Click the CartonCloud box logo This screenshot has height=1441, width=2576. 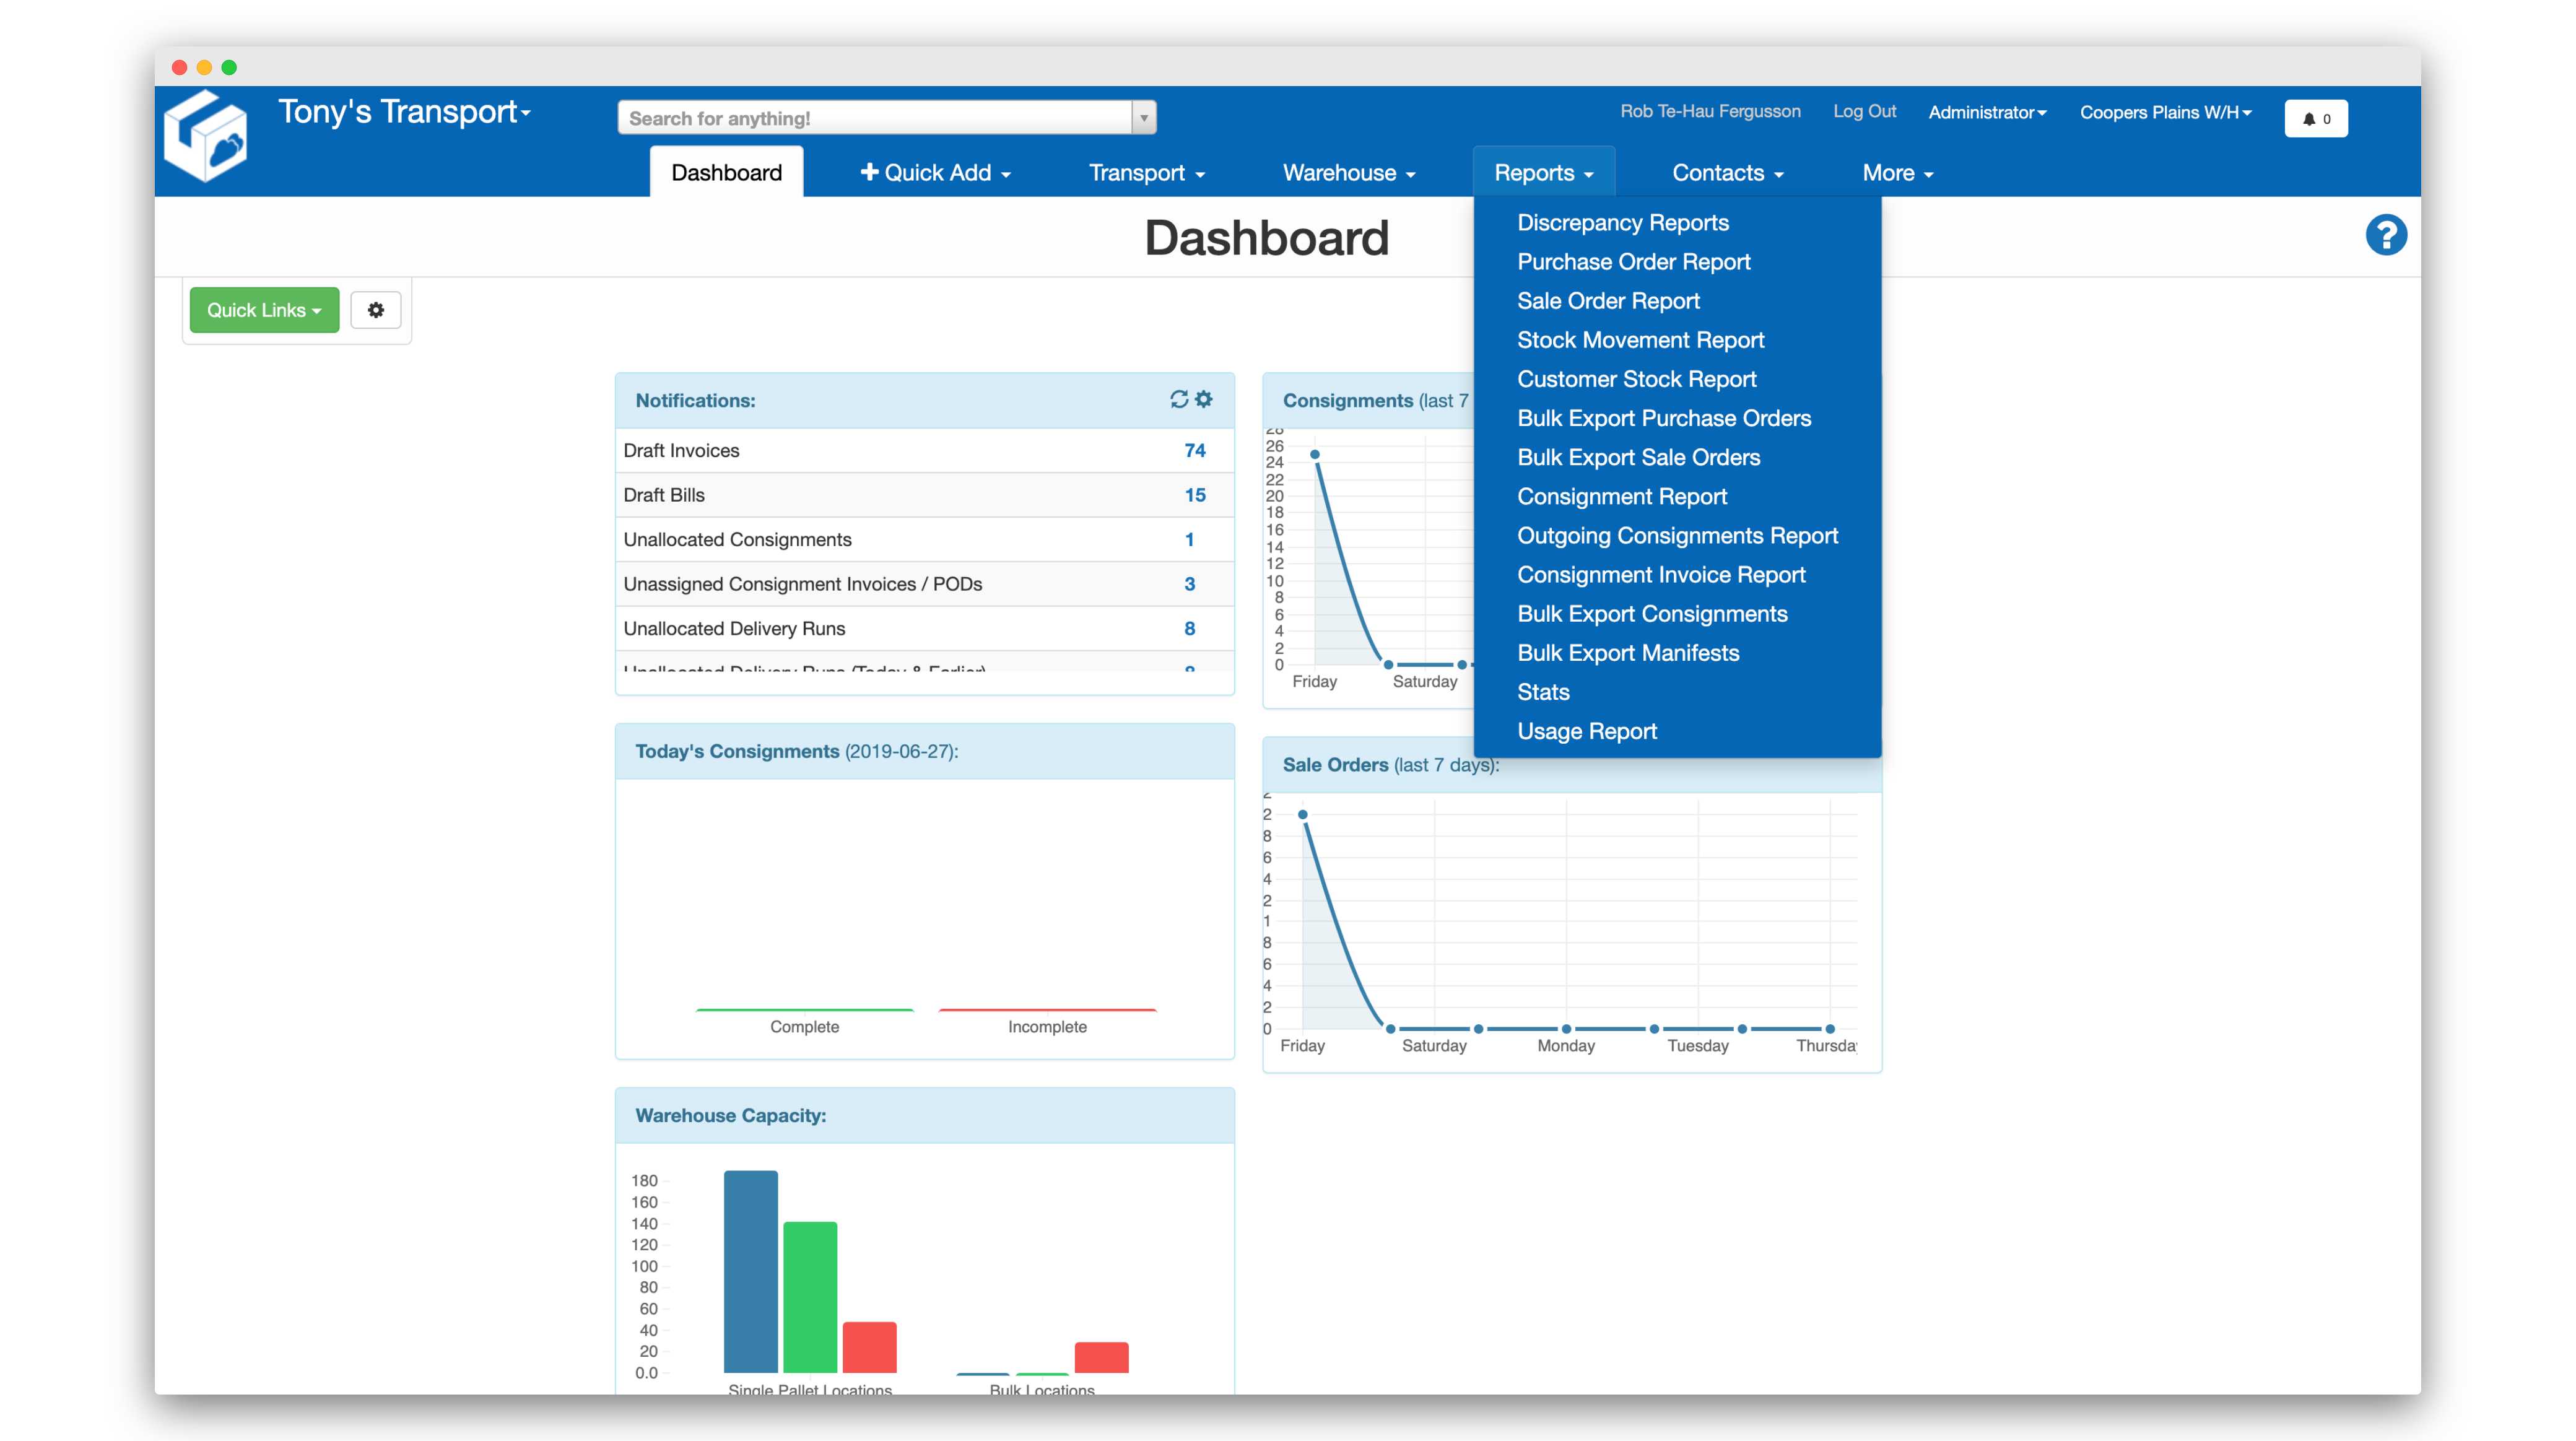coord(206,138)
